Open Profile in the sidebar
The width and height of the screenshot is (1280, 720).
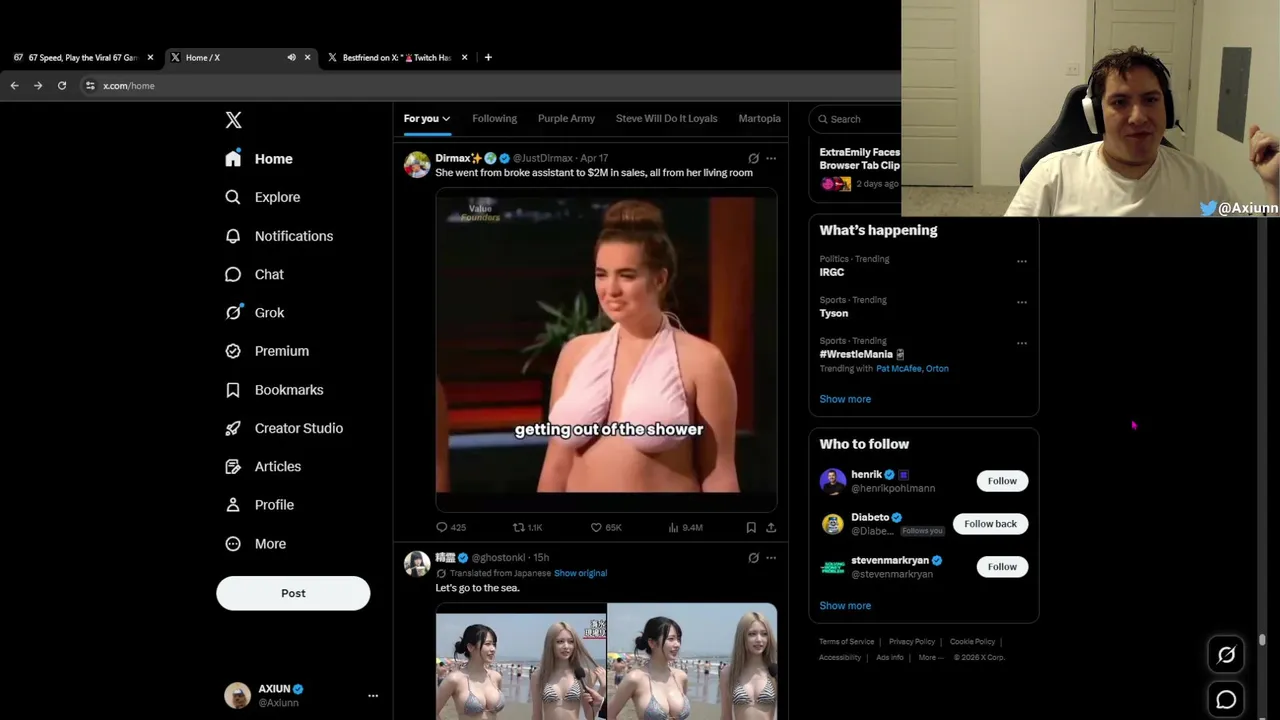pyautogui.click(x=259, y=505)
